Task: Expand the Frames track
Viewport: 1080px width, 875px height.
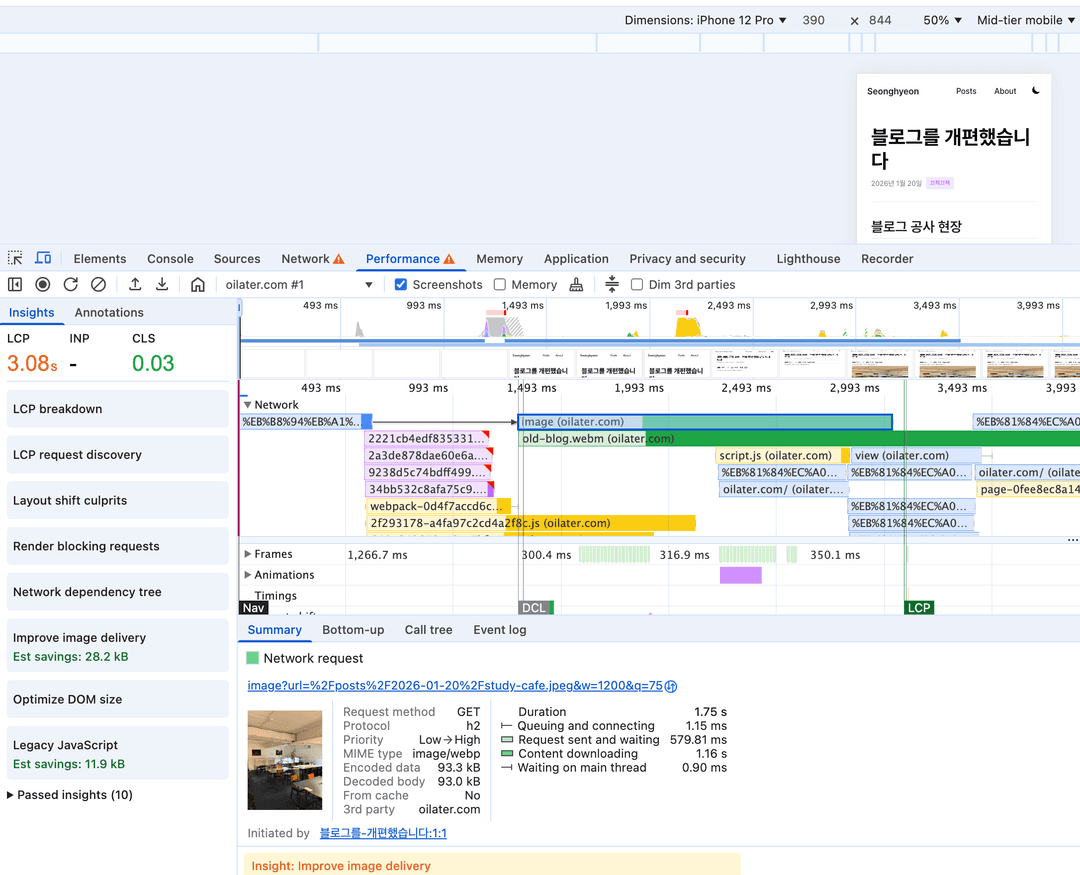Action: tap(248, 554)
